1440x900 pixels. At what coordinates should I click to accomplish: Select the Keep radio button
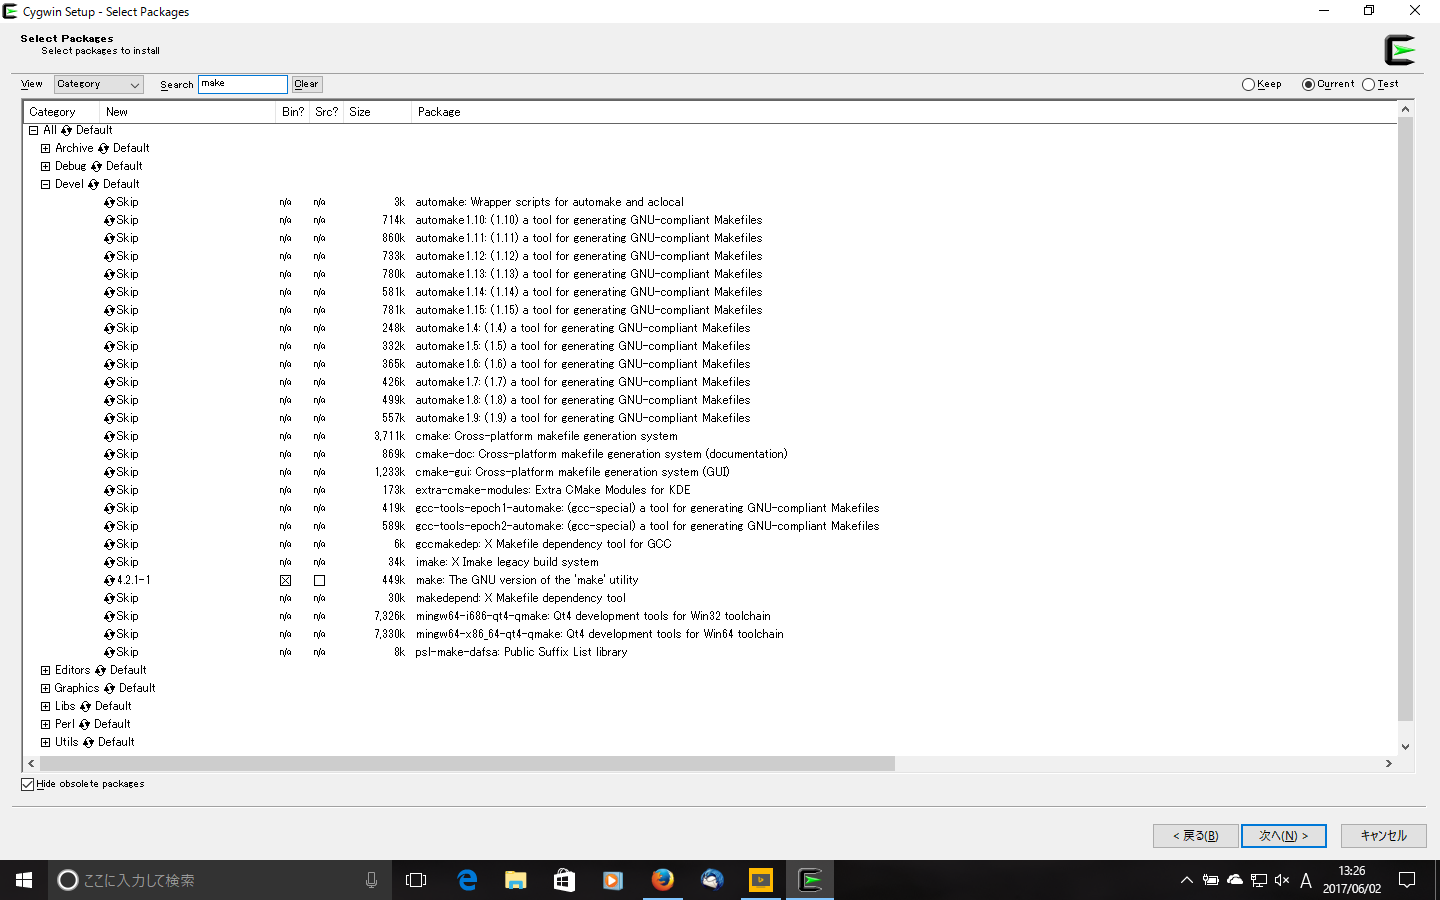1248,85
